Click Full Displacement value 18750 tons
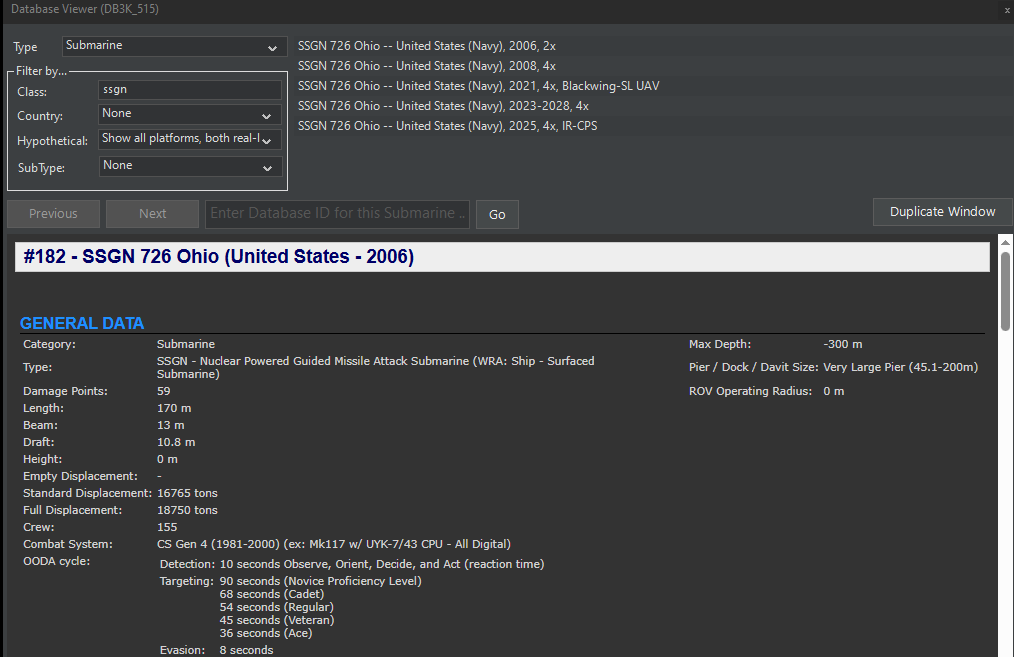 click(188, 510)
